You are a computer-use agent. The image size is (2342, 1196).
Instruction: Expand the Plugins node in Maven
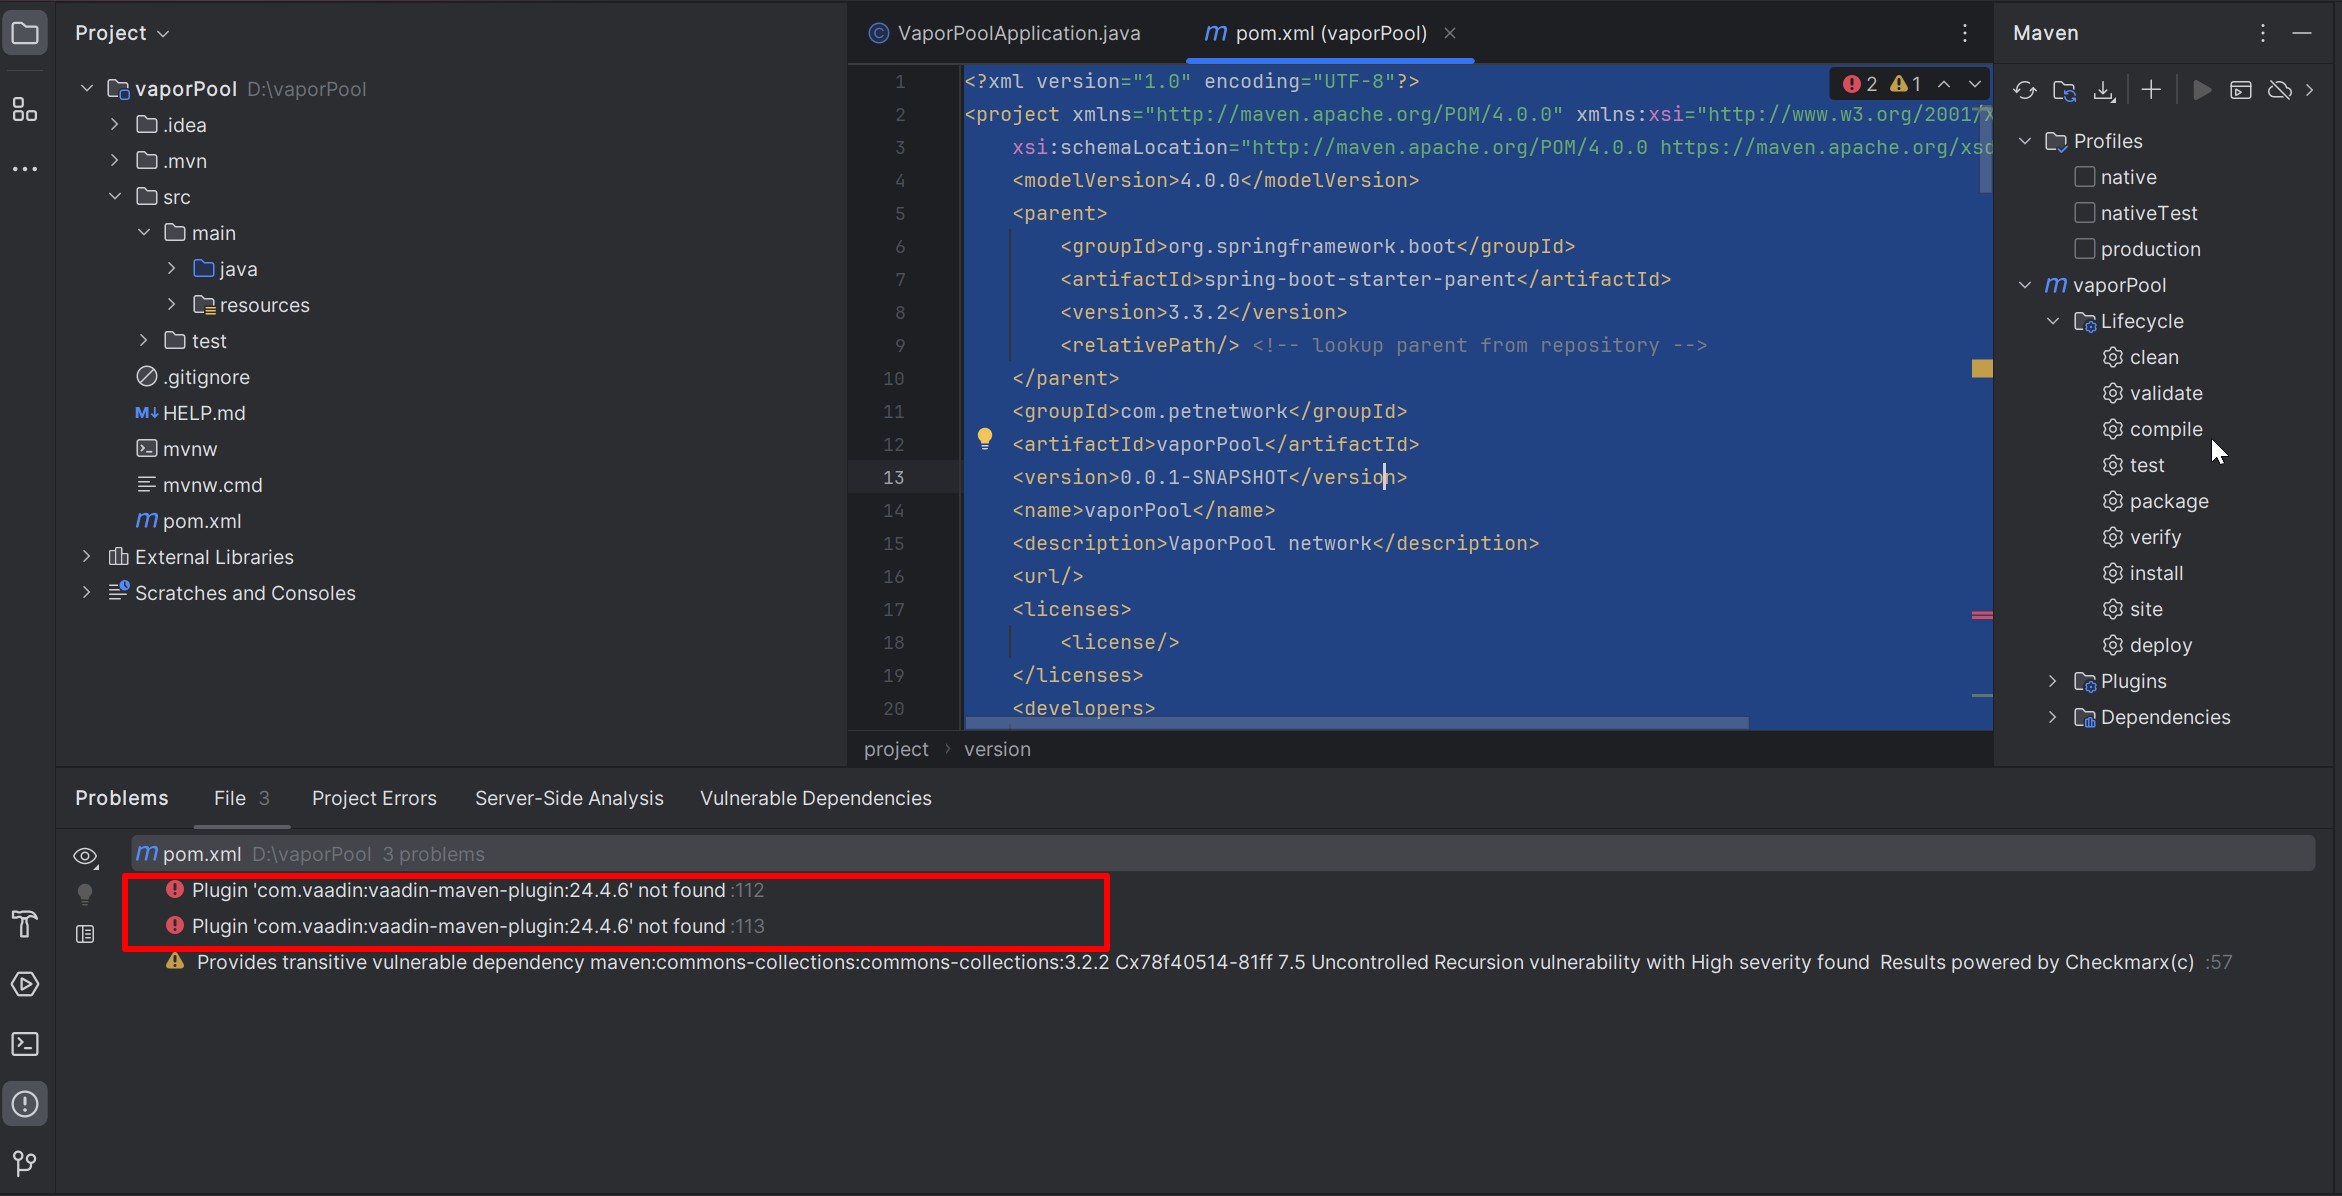coord(2052,681)
